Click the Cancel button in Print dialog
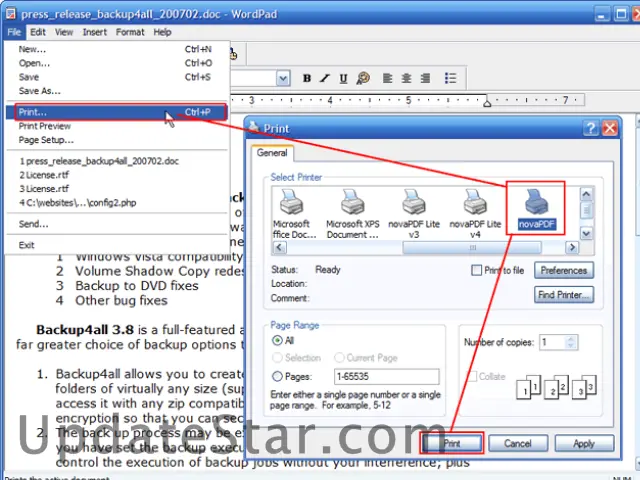This screenshot has height=480, width=640. pyautogui.click(x=518, y=443)
